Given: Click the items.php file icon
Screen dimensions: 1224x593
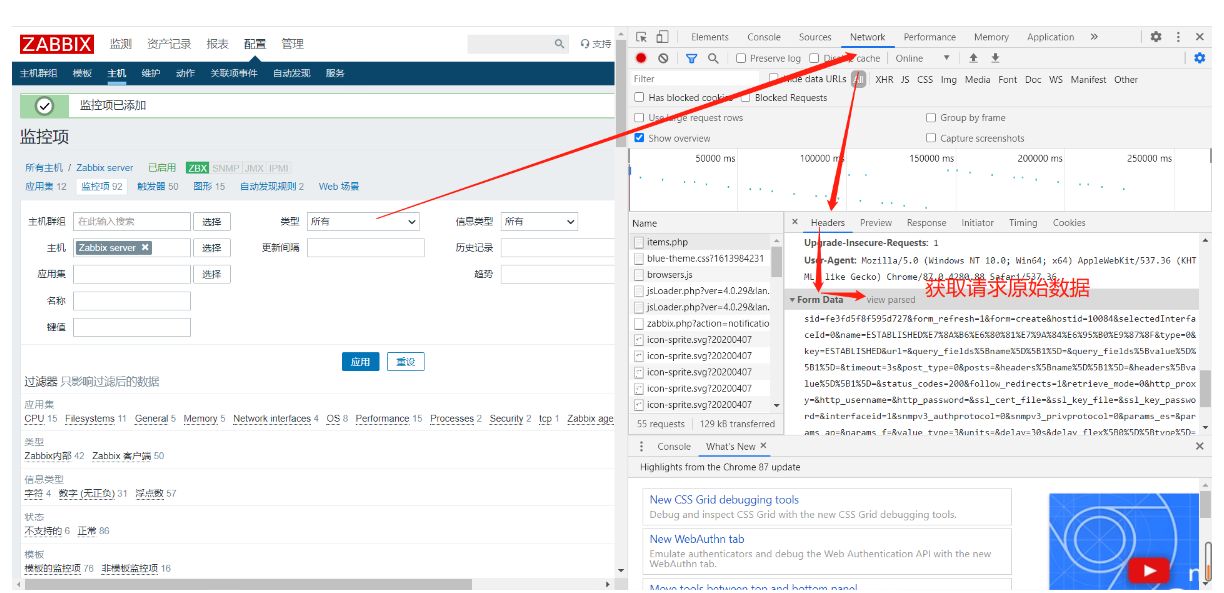Looking at the screenshot, I should (x=639, y=242).
